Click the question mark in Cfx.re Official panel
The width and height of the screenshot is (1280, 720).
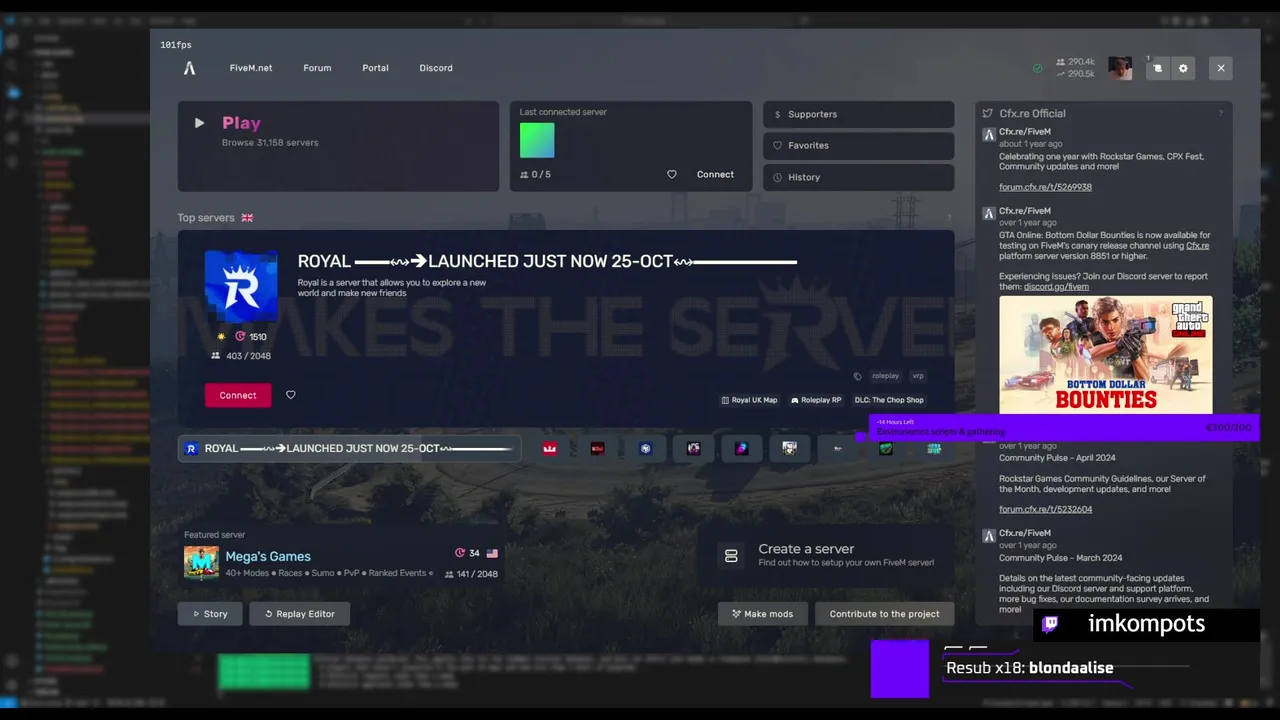1220,113
